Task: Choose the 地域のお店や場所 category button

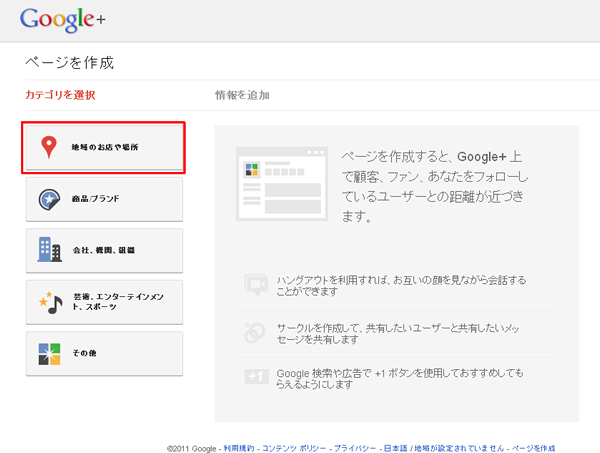Action: click(x=104, y=148)
